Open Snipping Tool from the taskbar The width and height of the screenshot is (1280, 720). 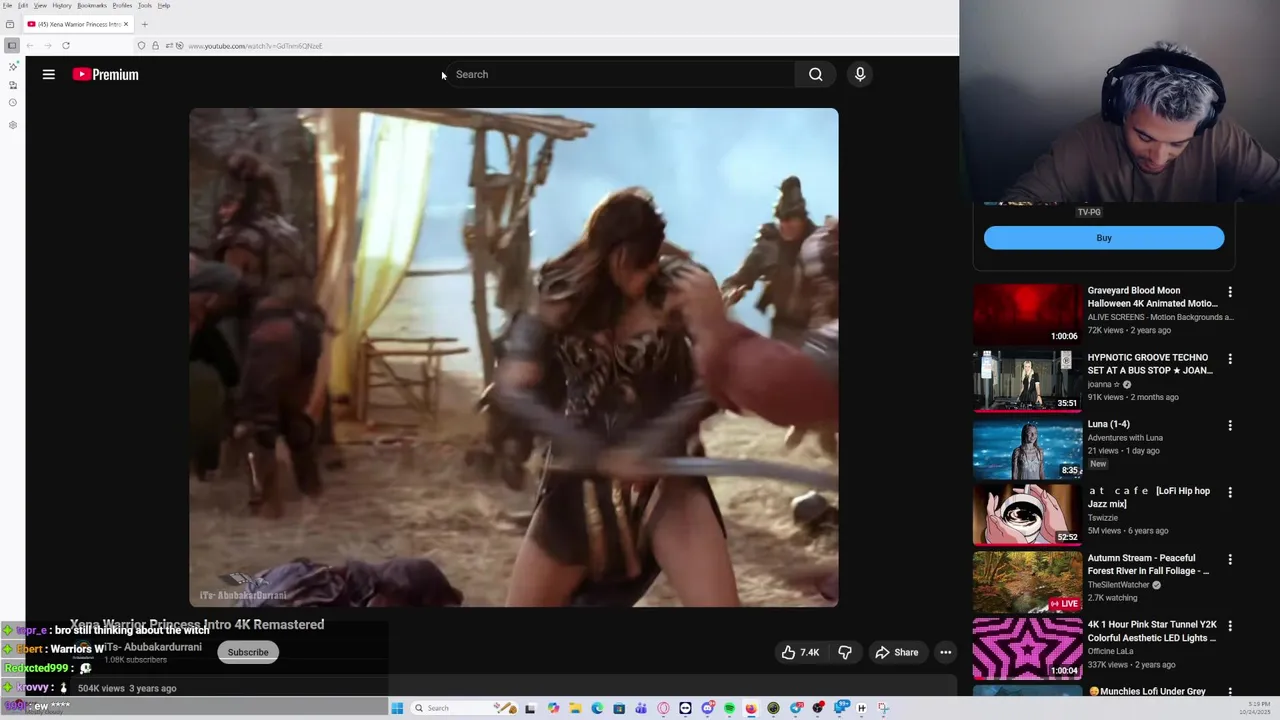pyautogui.click(x=883, y=708)
